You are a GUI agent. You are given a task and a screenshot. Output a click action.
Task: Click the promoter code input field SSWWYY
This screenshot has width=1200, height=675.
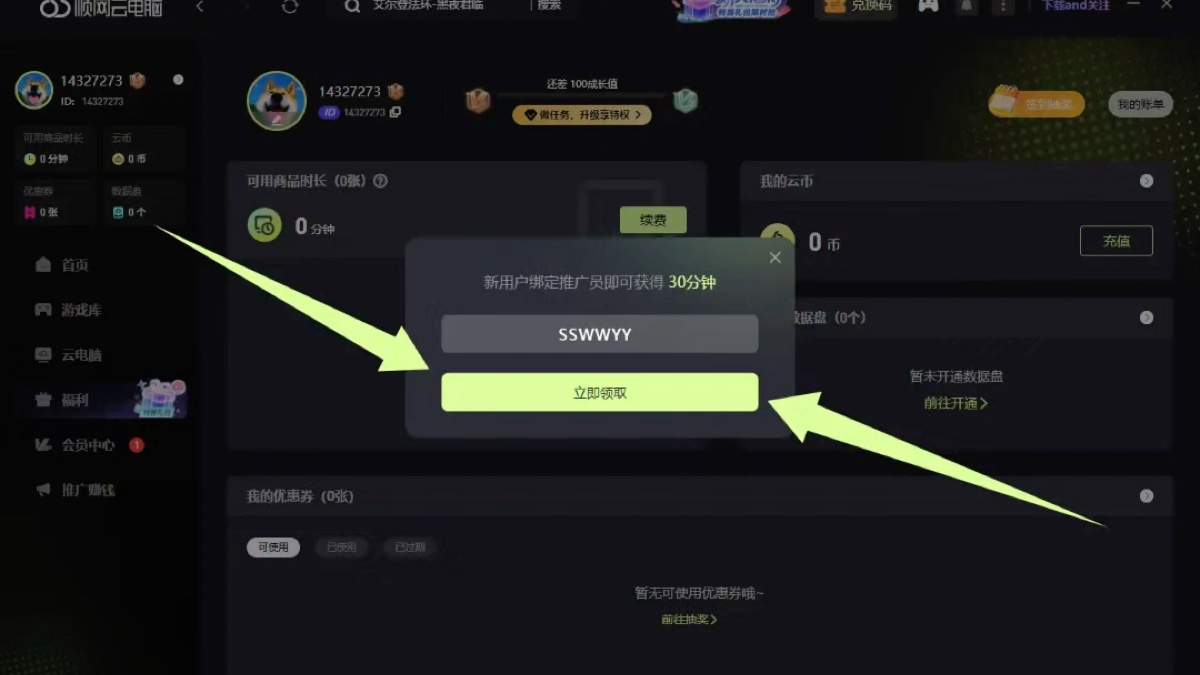tap(600, 334)
